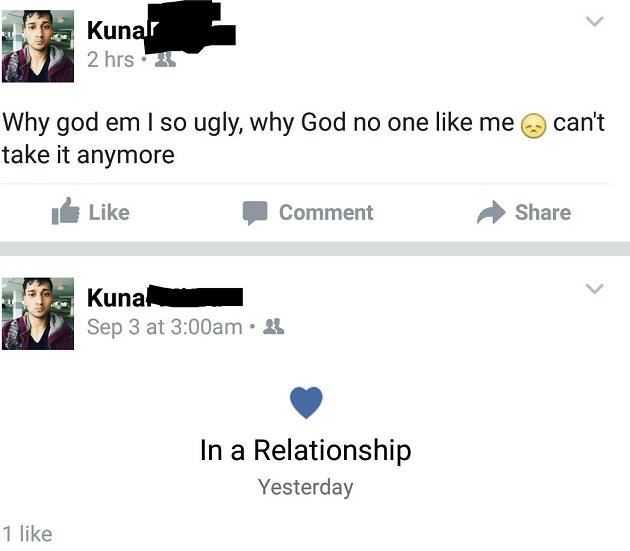The height and width of the screenshot is (551, 630).
Task: Click the friends audience icon beside 2 hrs
Action: tap(166, 59)
